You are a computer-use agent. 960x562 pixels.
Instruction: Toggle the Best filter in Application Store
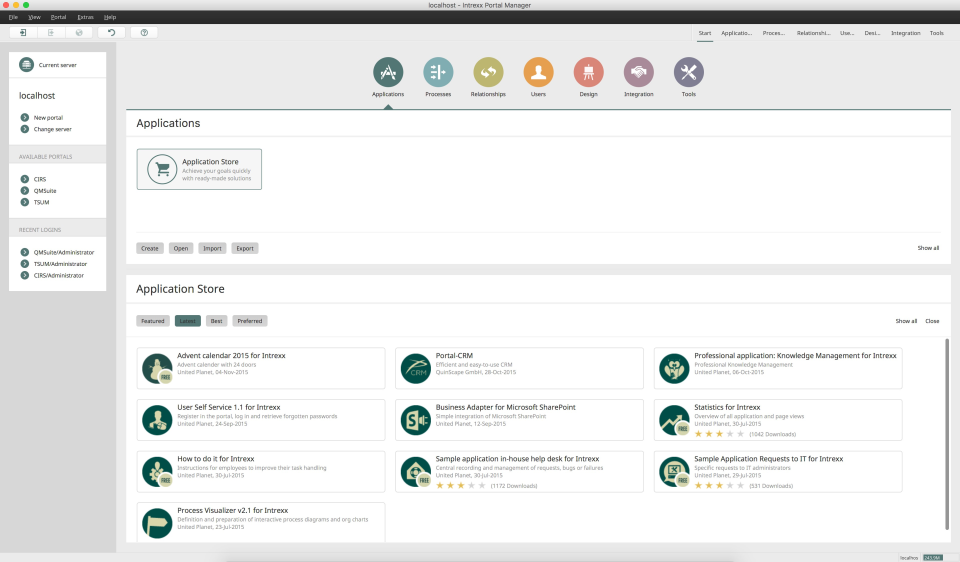[x=217, y=321]
